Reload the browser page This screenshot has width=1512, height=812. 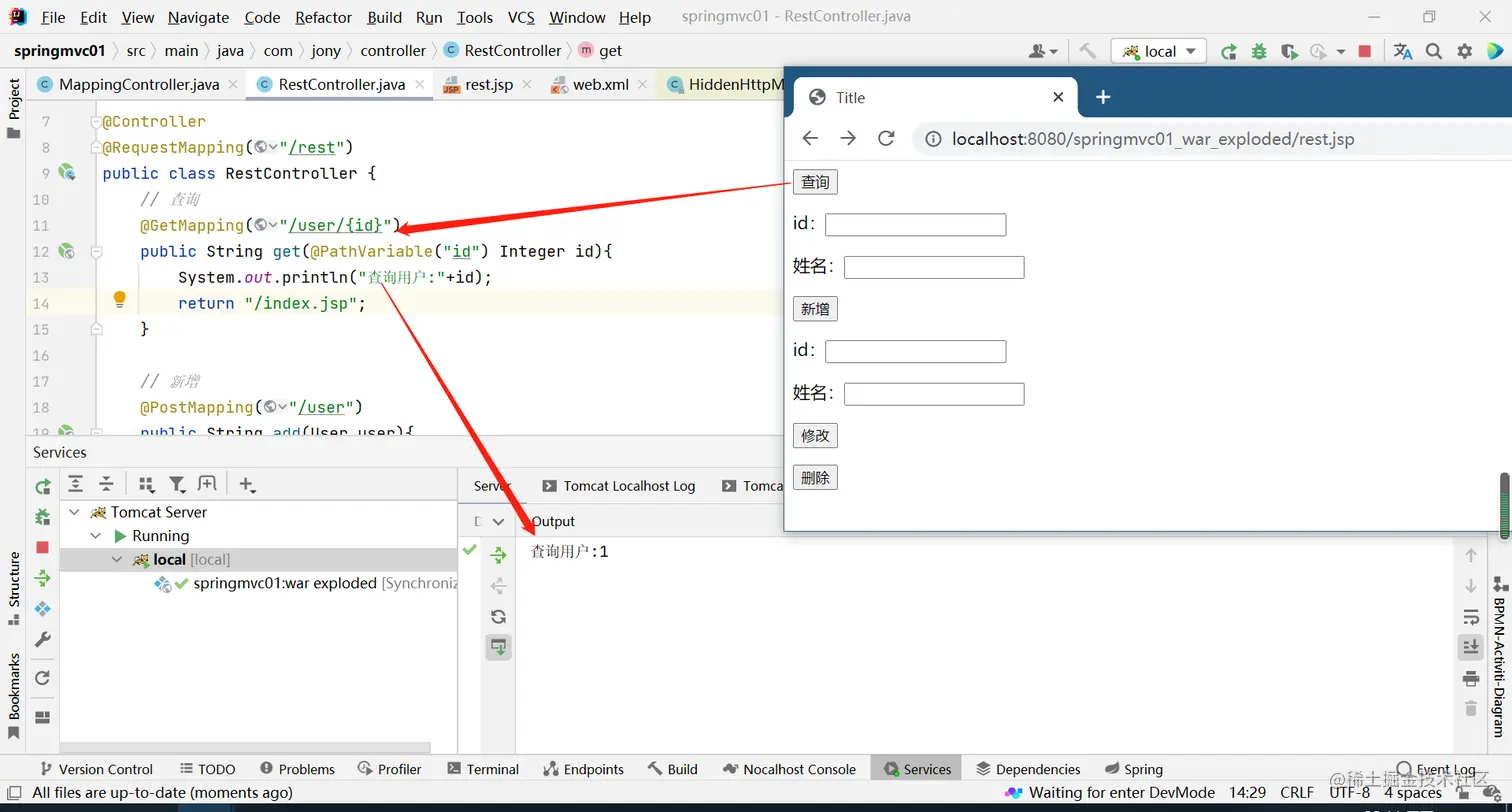886,138
